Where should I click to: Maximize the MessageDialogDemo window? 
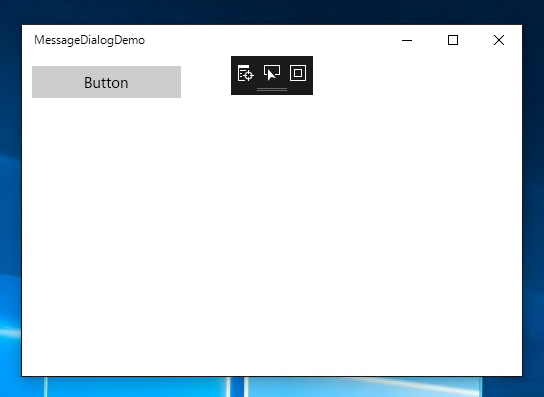(453, 40)
